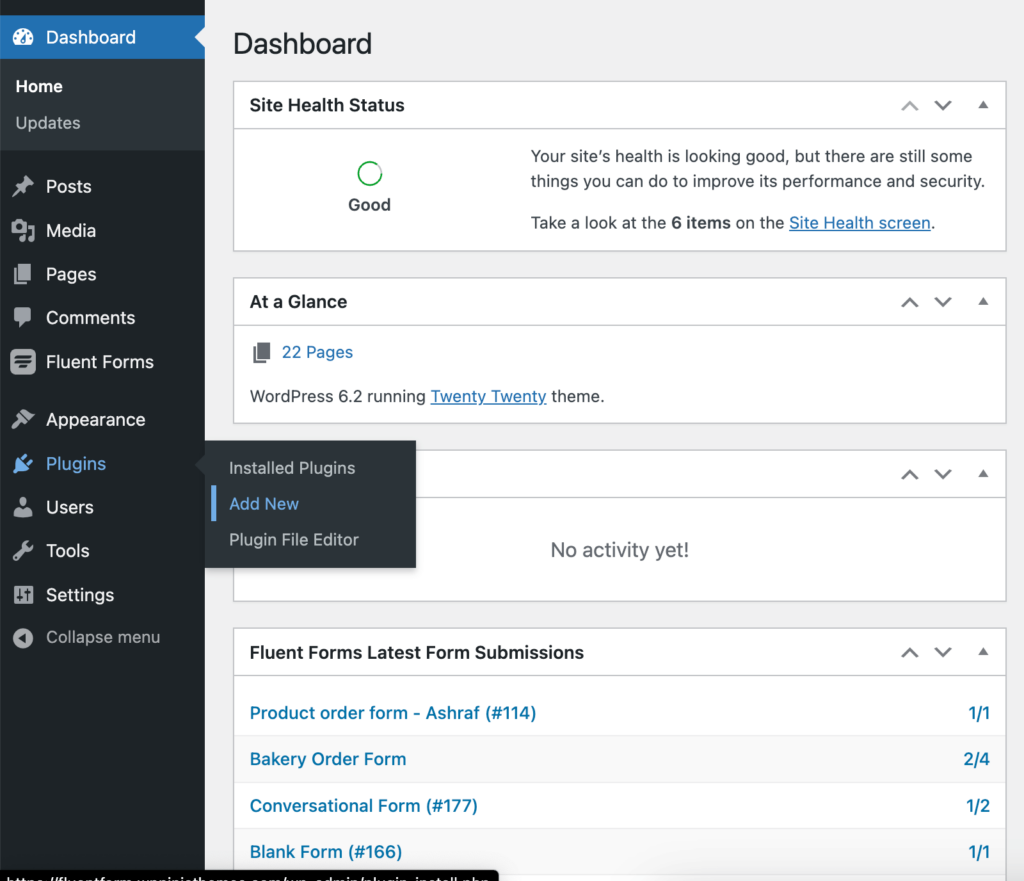Screen dimensions: 1024x881
Task: Select the Posts pushpin icon
Action: pos(24,186)
